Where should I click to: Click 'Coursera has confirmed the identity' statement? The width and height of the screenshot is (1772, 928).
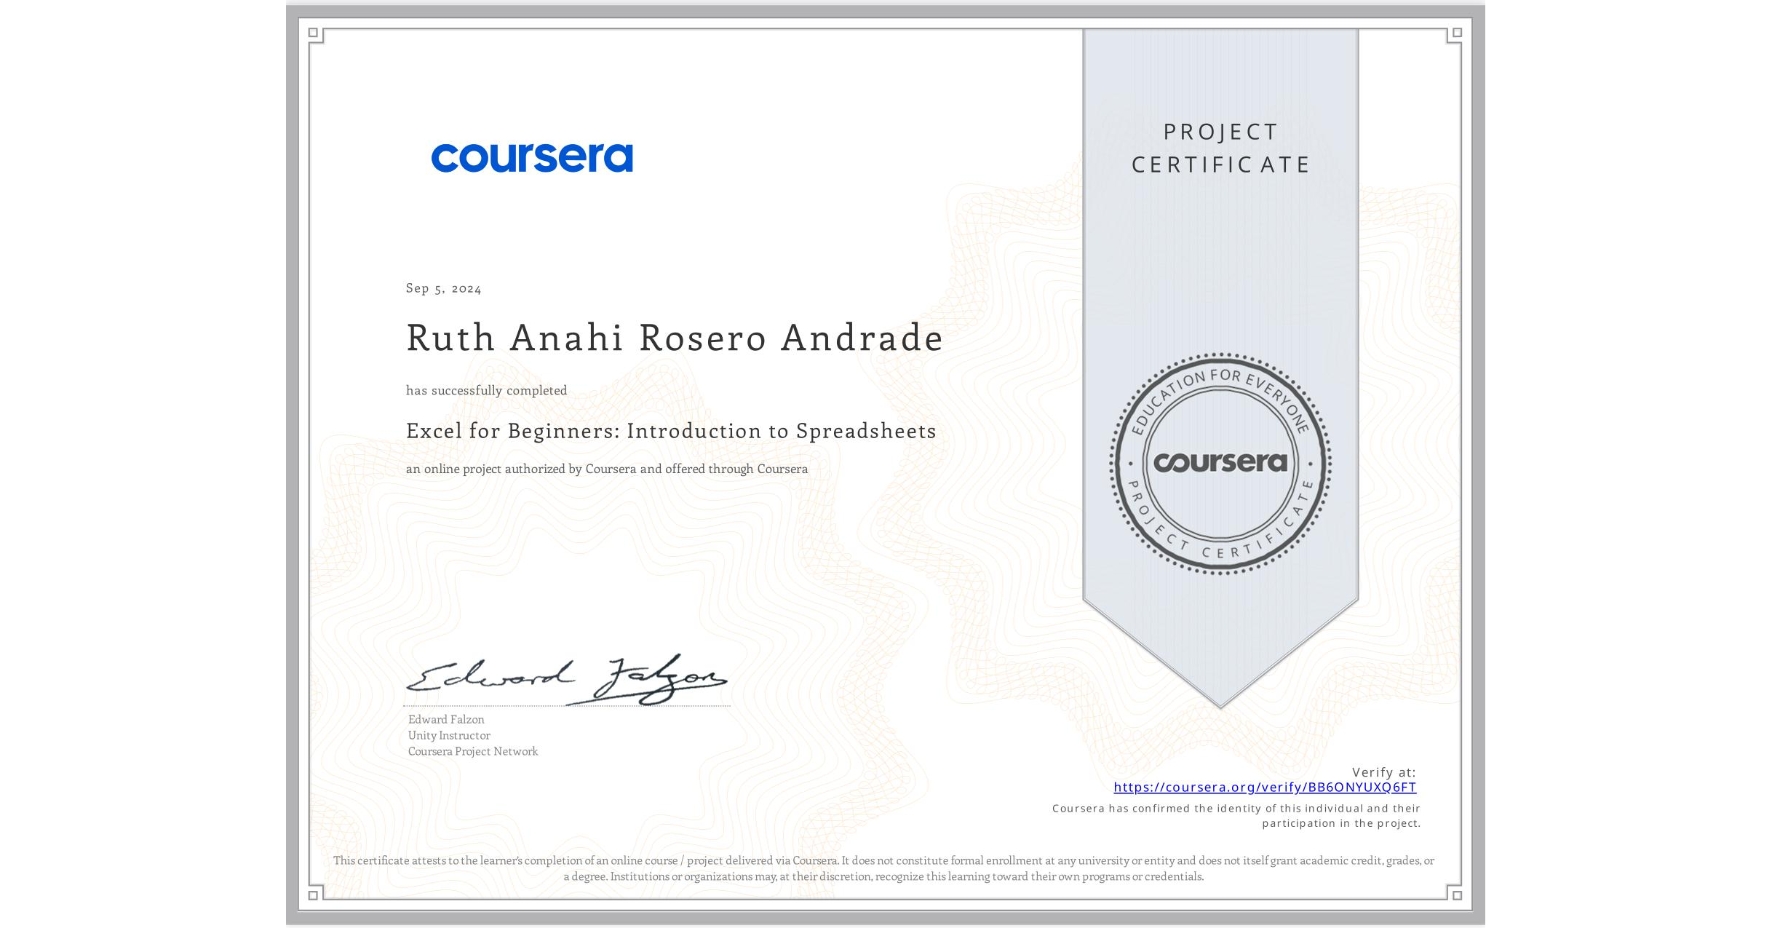(x=1236, y=816)
